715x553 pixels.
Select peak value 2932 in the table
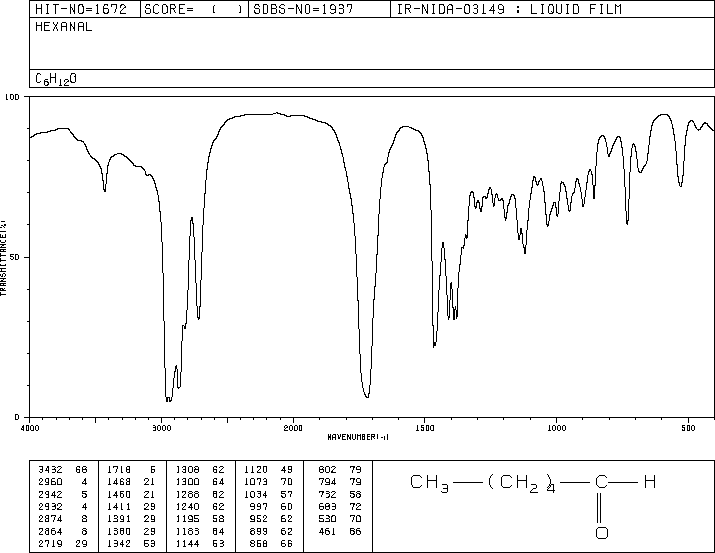coord(50,506)
